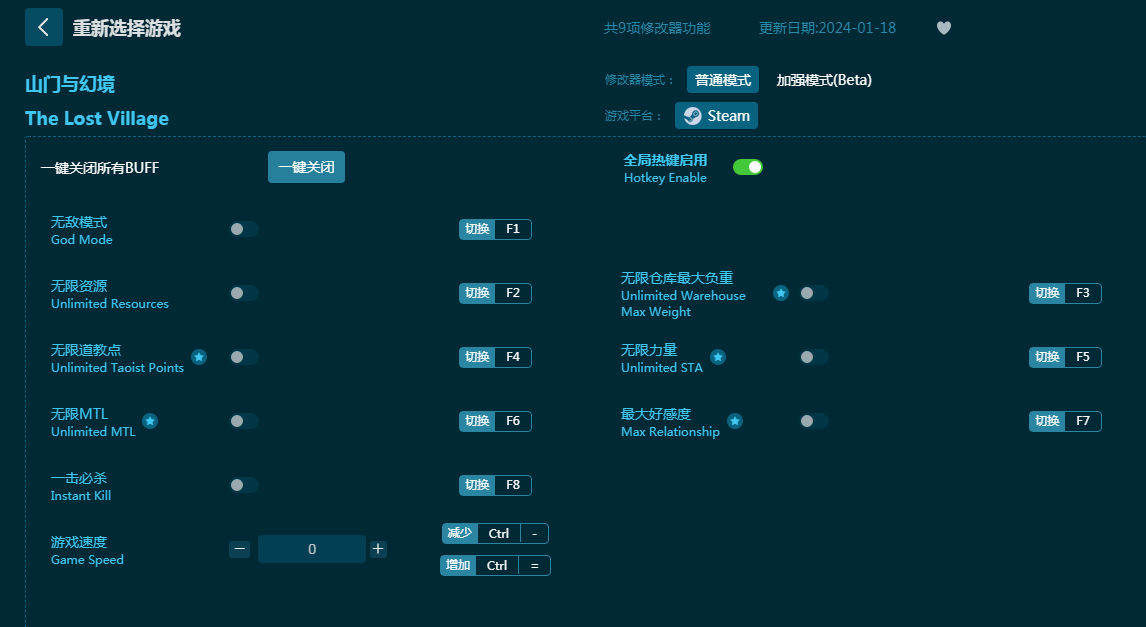The width and height of the screenshot is (1146, 627).
Task: Click star icon beside Unlimited STA
Action: pyautogui.click(x=718, y=357)
